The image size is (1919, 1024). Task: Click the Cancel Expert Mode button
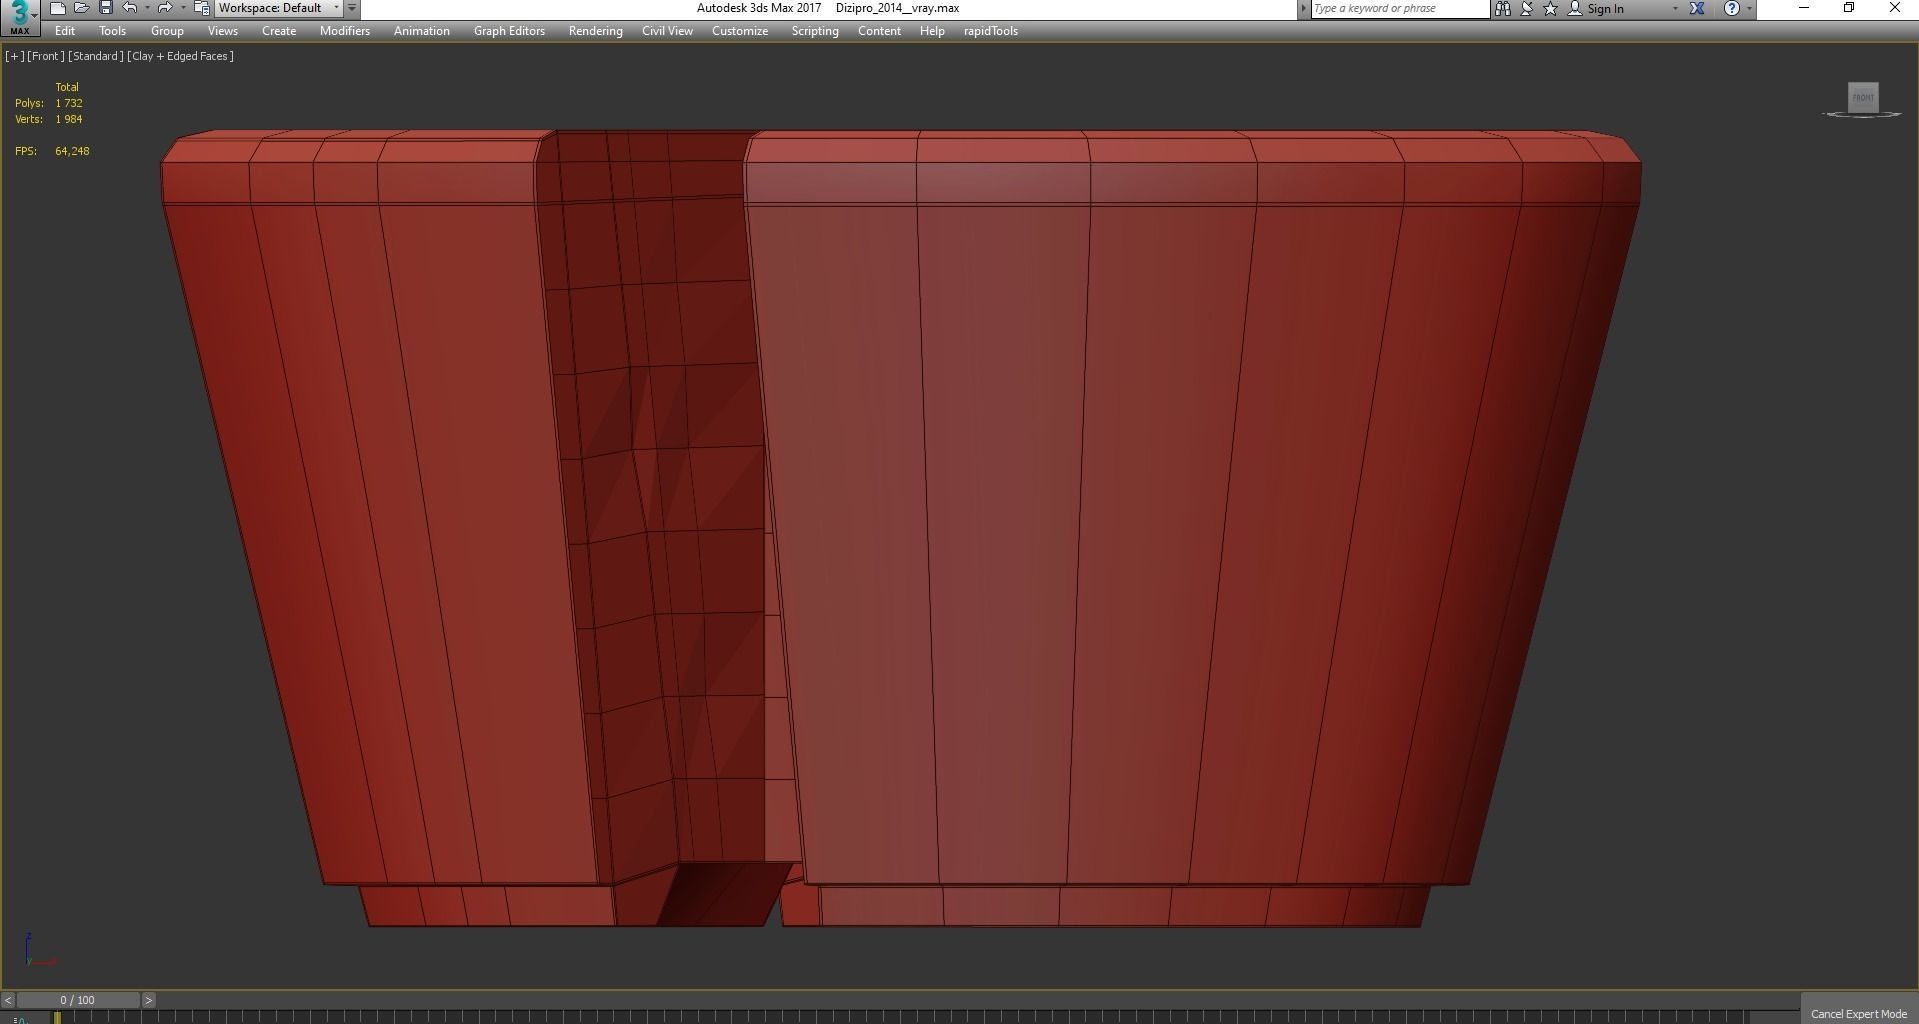pos(1859,1013)
